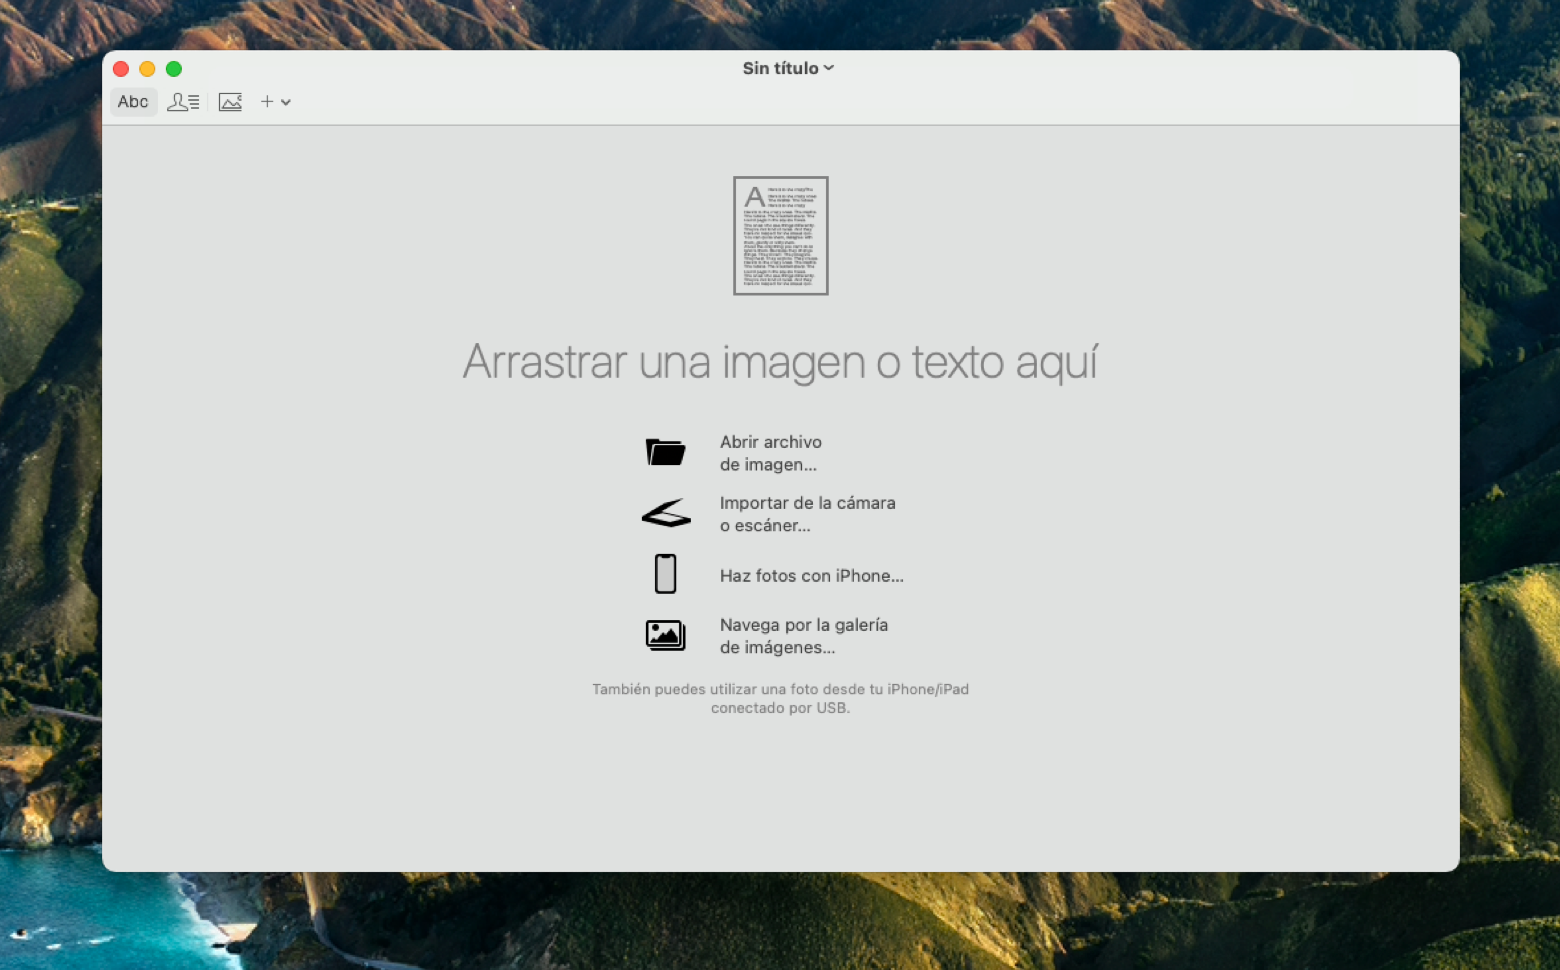
Task: Click the document preview icon above the drop text
Action: pos(780,235)
